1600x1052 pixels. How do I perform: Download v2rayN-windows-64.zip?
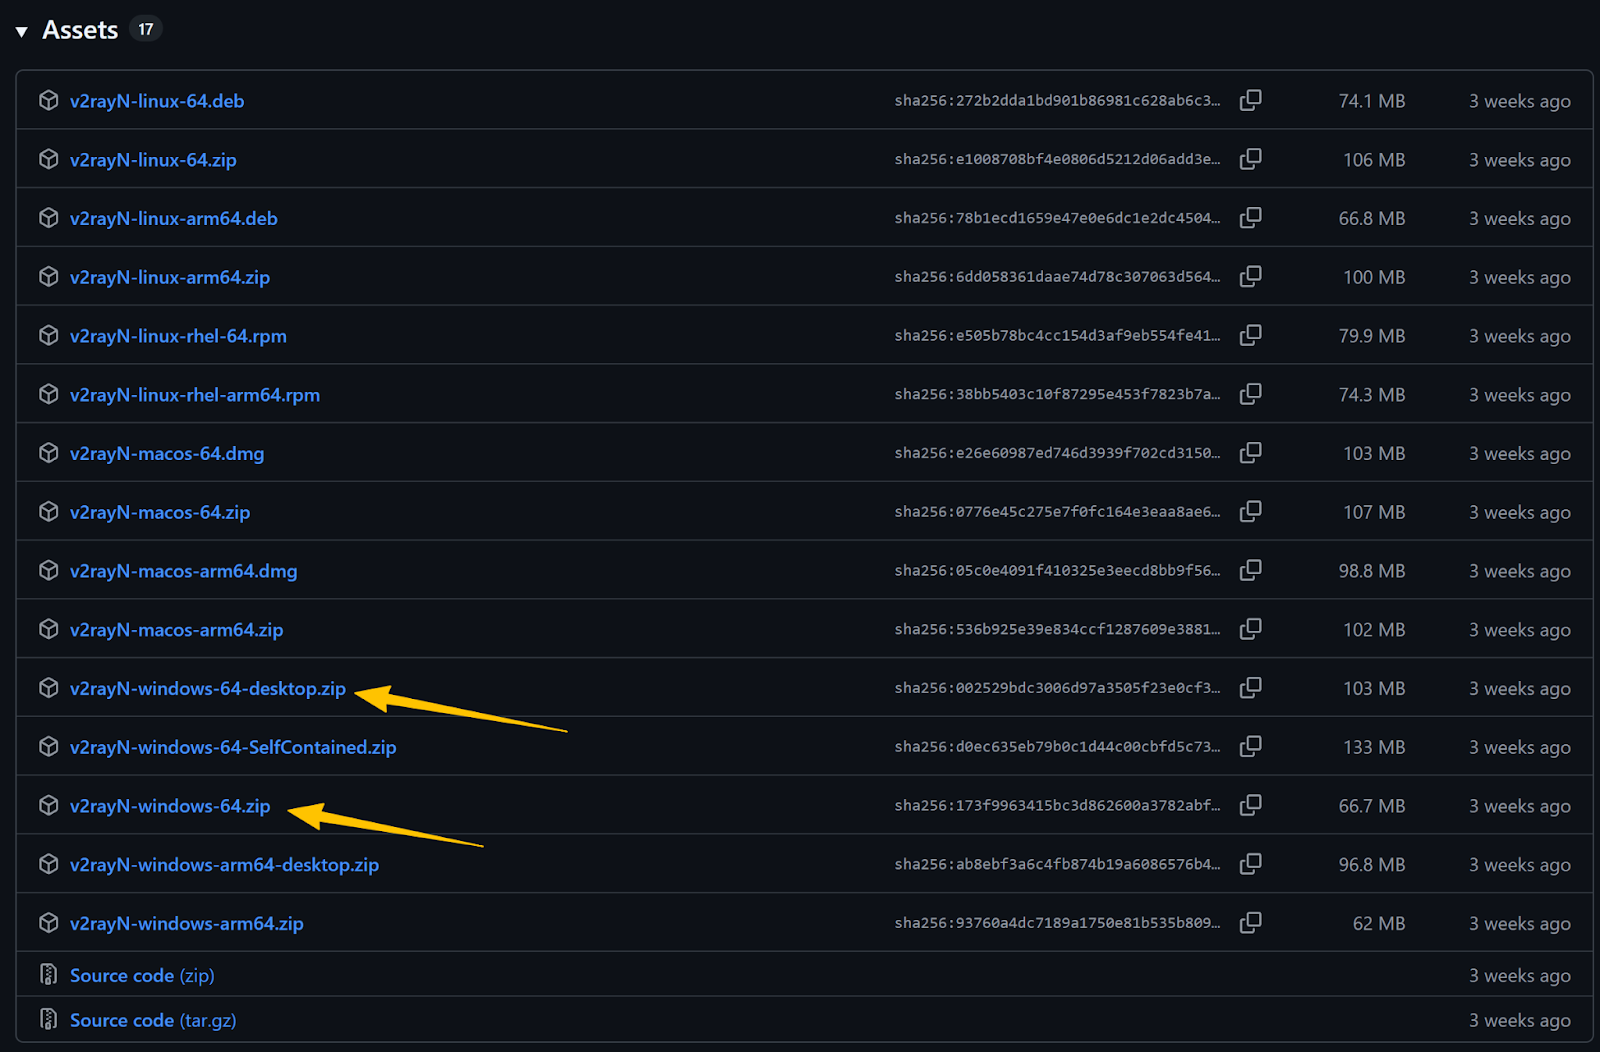(170, 806)
